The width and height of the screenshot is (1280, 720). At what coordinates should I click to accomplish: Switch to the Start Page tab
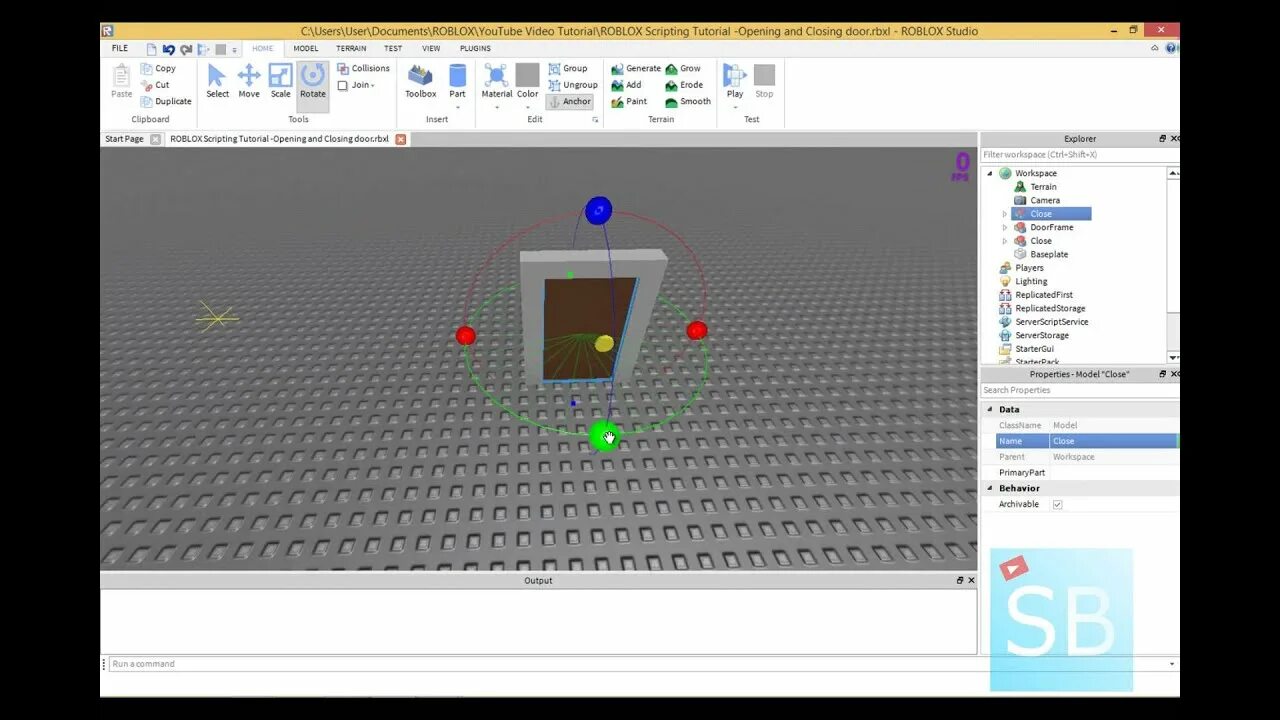coord(124,139)
